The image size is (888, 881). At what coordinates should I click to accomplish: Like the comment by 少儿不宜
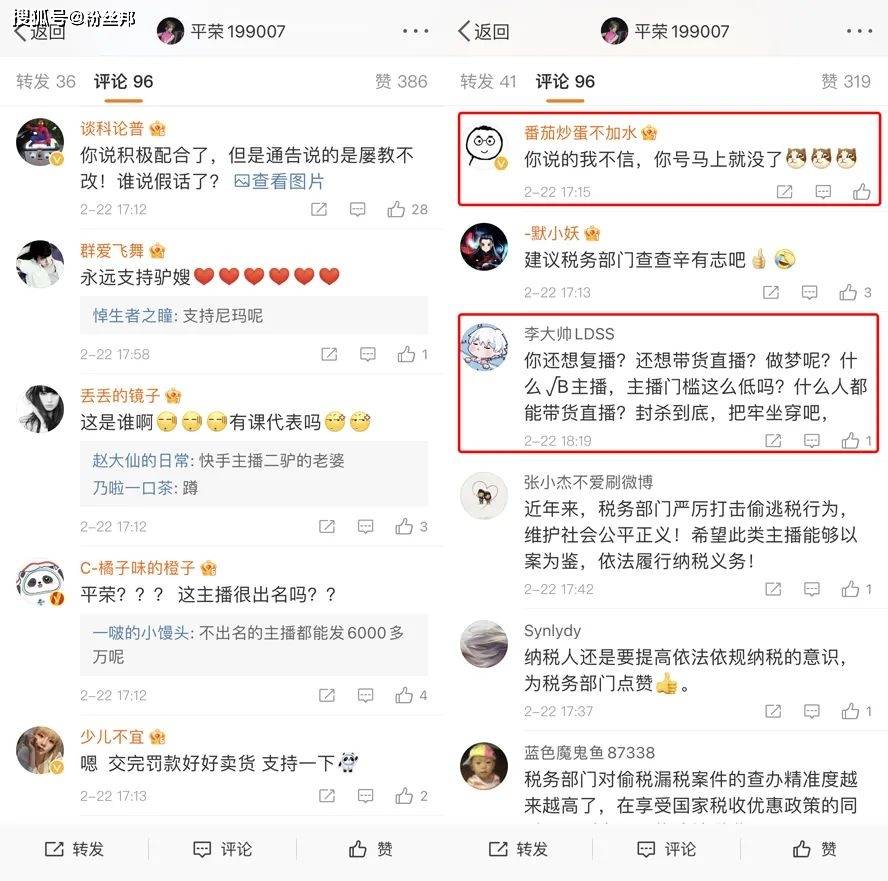click(x=411, y=796)
